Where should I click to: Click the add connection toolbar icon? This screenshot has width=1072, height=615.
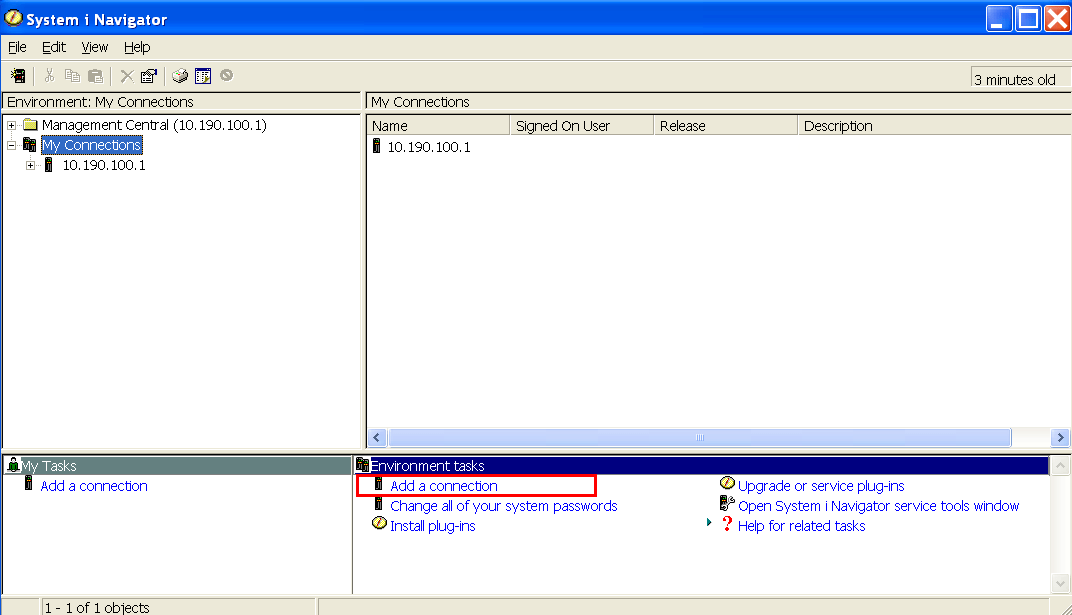pyautogui.click(x=18, y=76)
